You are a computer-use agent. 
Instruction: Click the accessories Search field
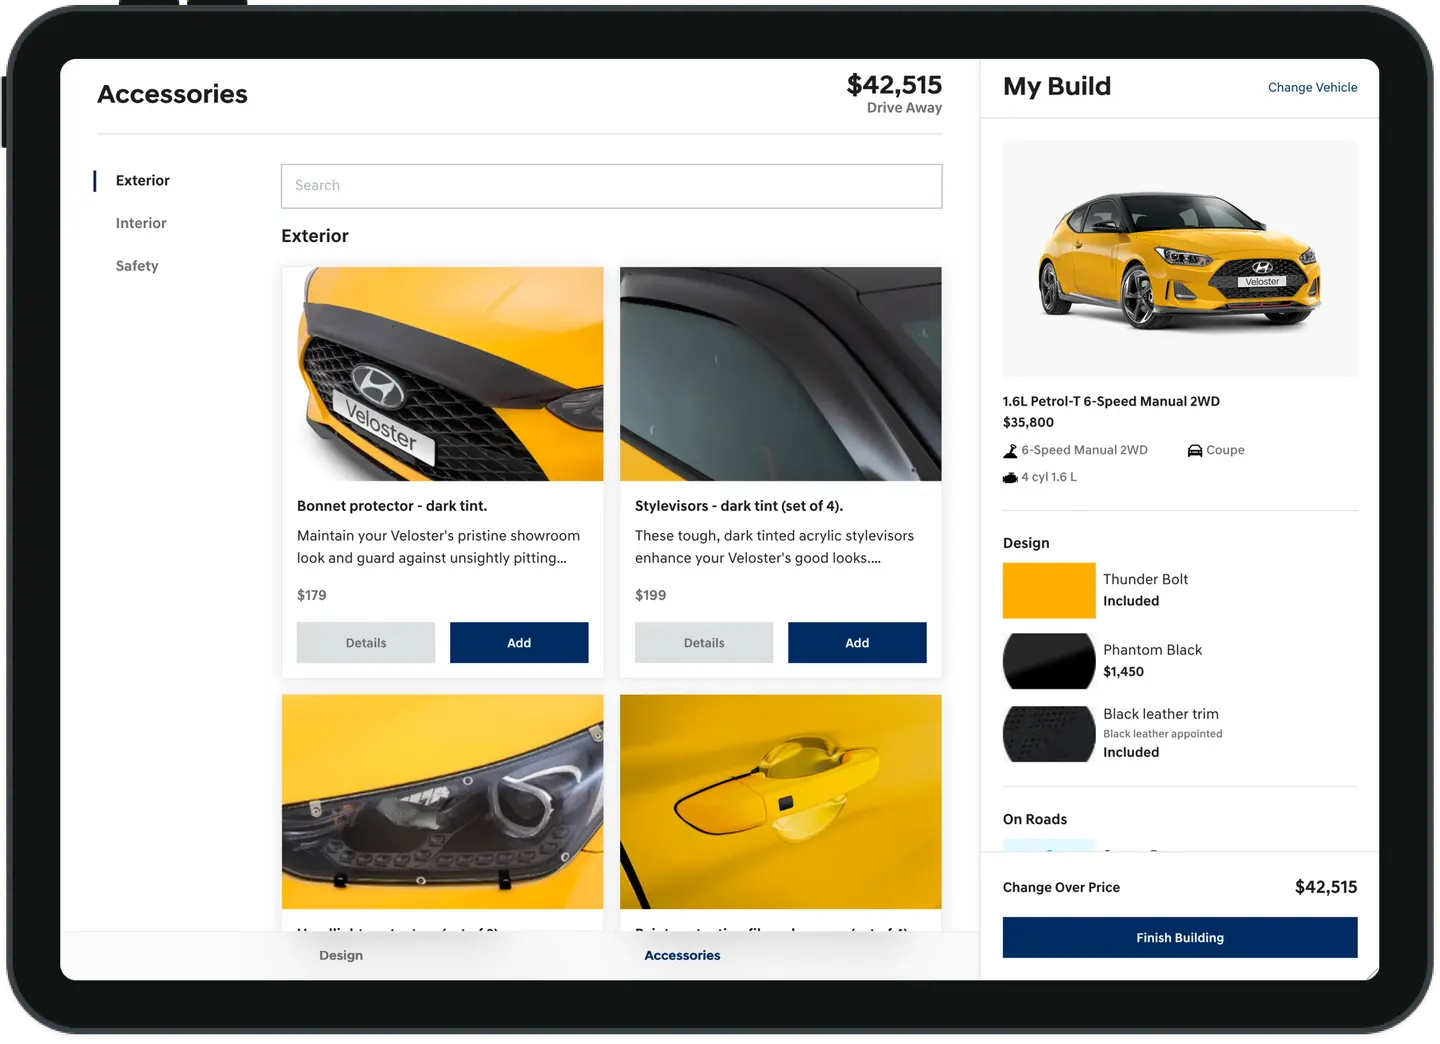611,186
